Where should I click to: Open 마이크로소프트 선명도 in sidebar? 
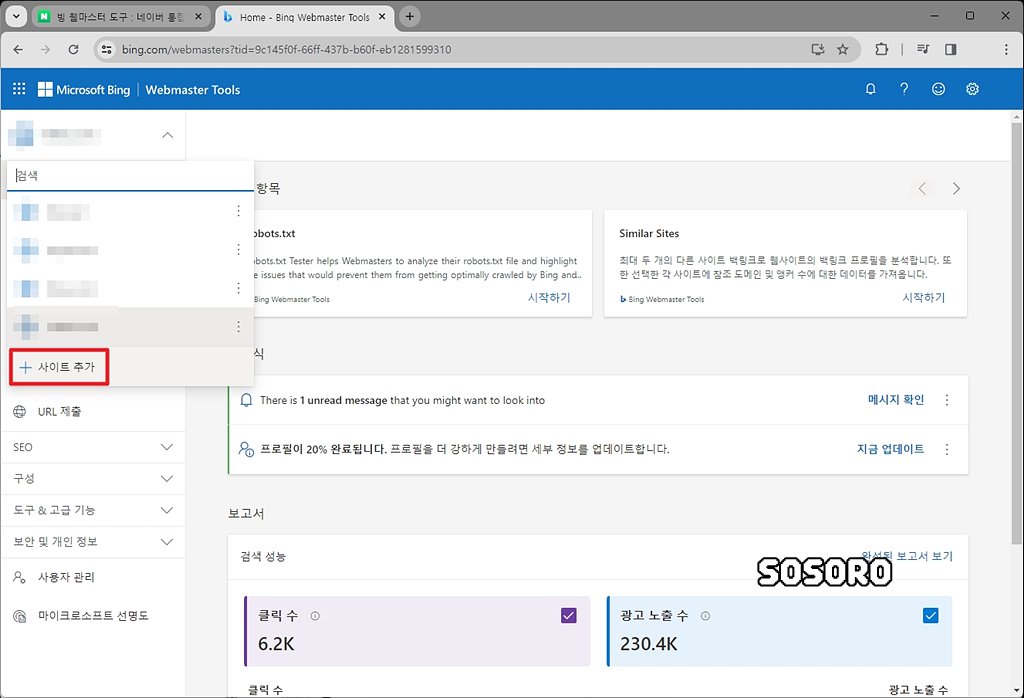click(x=93, y=616)
